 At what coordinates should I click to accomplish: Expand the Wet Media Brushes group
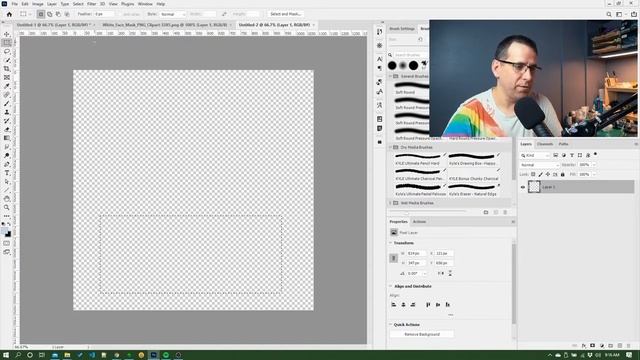click(390, 203)
